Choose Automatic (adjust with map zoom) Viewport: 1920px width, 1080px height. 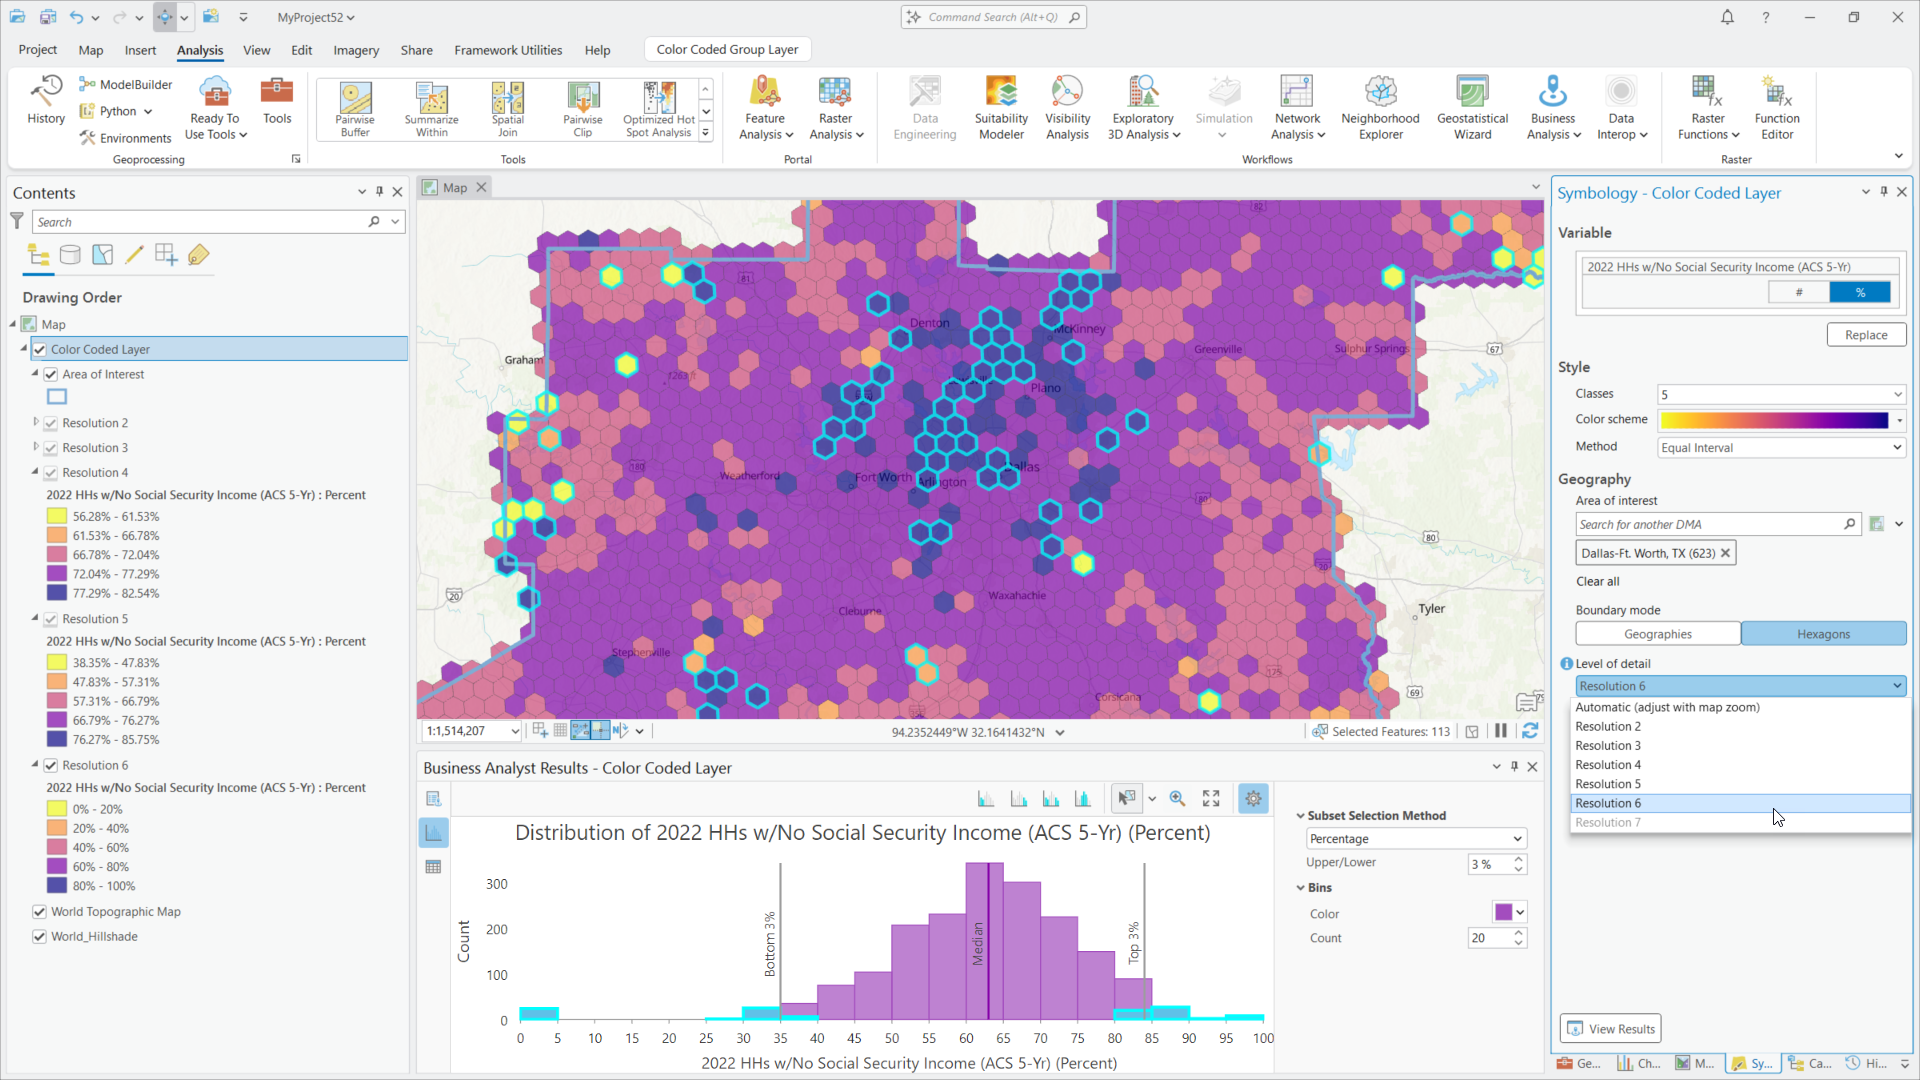[x=1741, y=707]
